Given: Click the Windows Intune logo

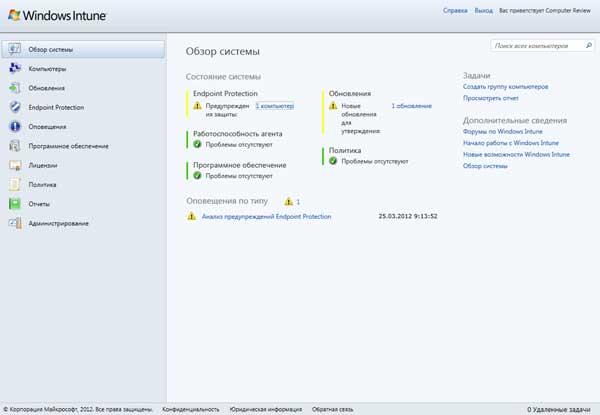Looking at the screenshot, I should pos(57,16).
